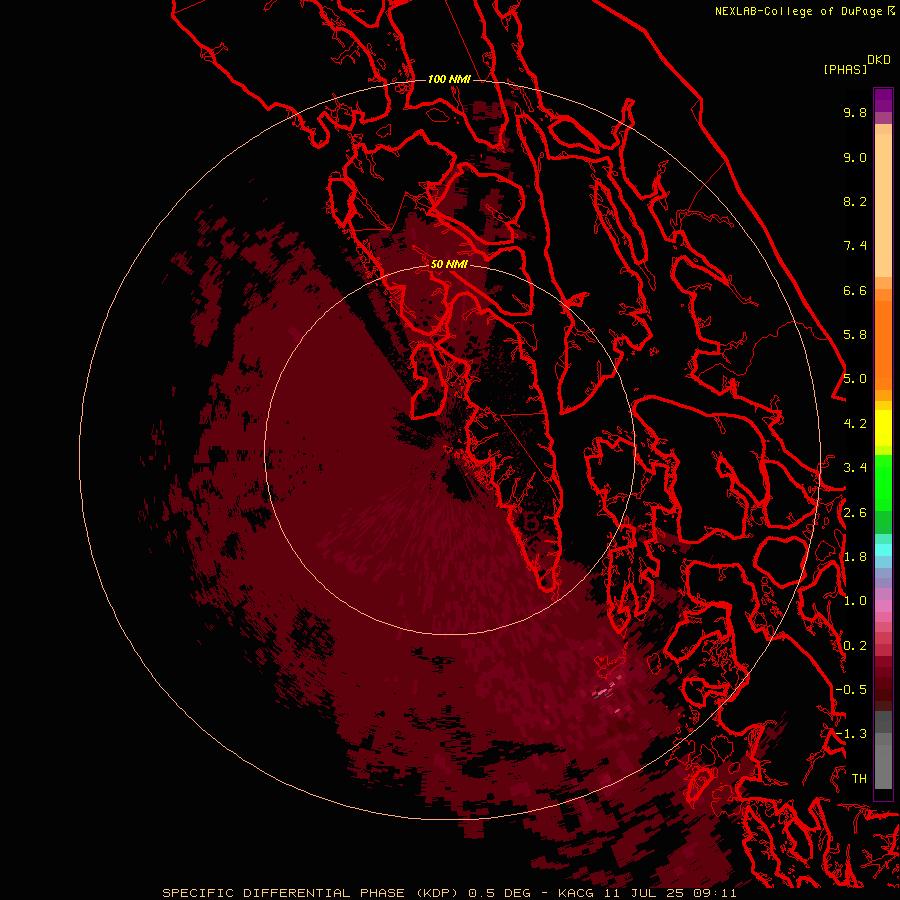900x900 pixels.
Task: Click the (KDP) product code in footer
Action: 437,893
